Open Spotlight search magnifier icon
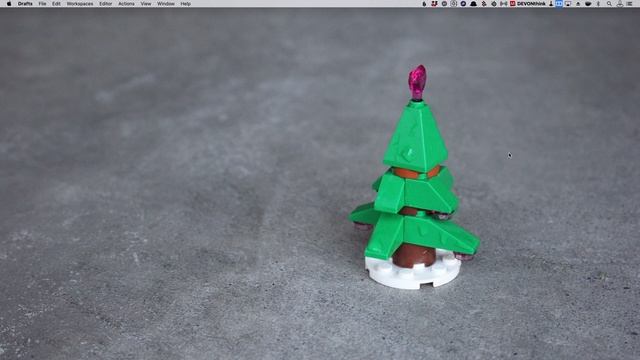This screenshot has width=640, height=360. (609, 4)
